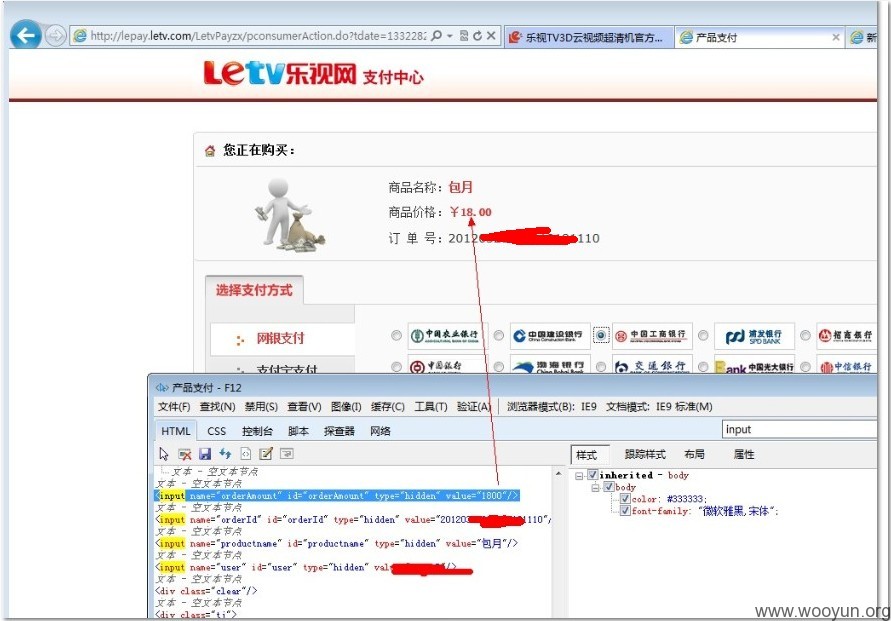Select the 中国农业银行 radio button
The width and height of the screenshot is (891, 621).
[x=397, y=336]
